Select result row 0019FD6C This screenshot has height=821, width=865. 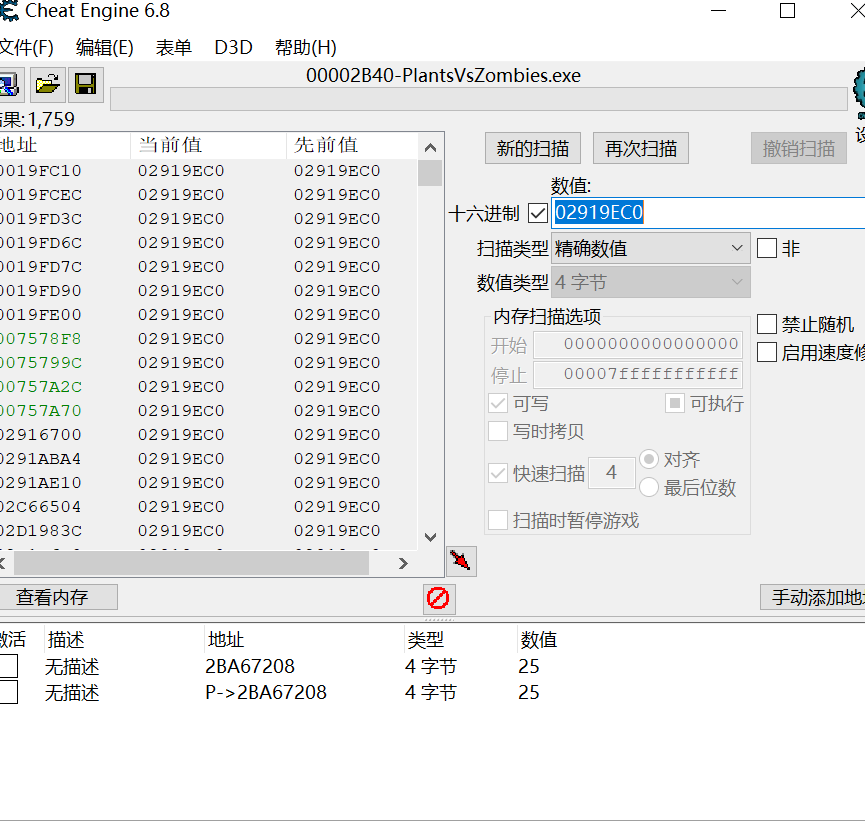tap(209, 243)
